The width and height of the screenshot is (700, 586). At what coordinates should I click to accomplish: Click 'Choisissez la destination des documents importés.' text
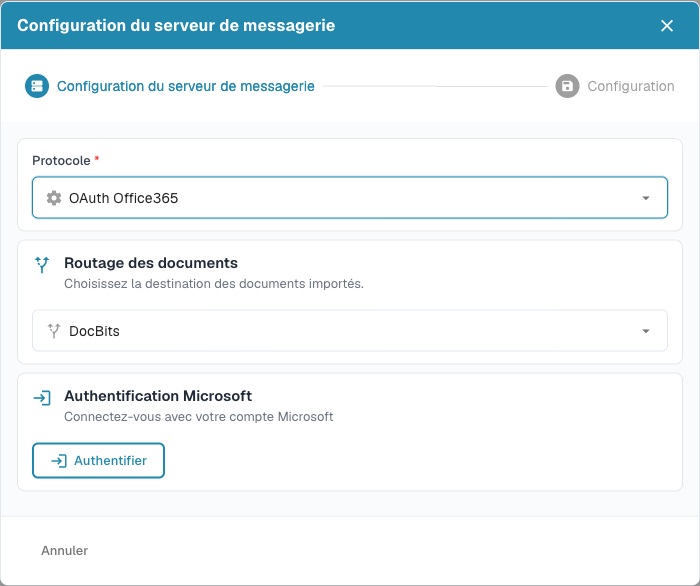click(214, 284)
